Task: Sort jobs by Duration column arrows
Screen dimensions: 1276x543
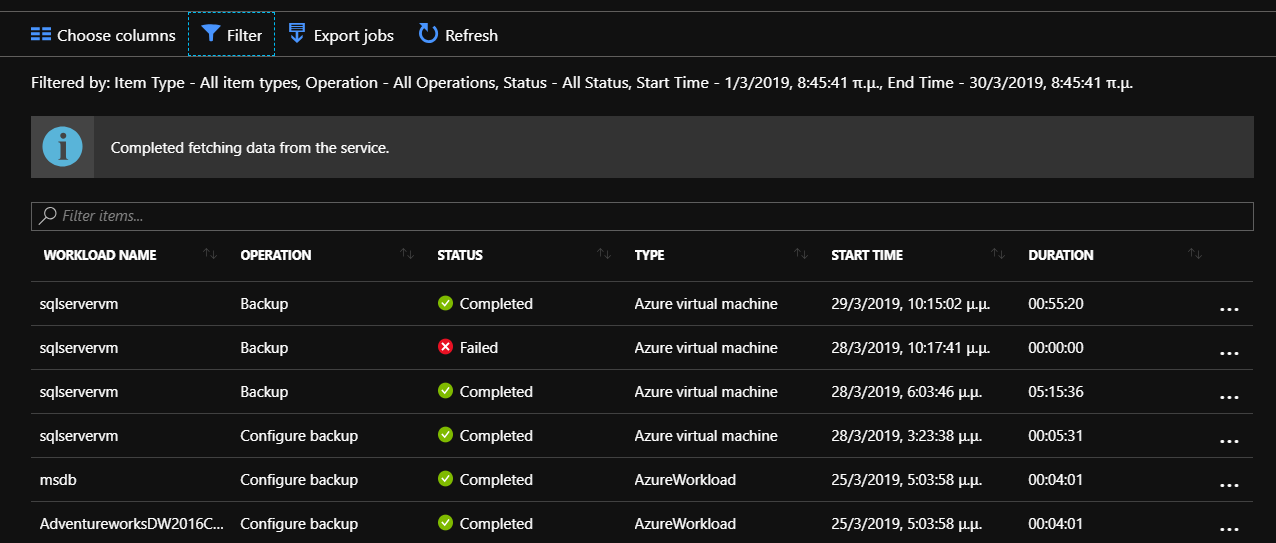Action: pos(1195,255)
